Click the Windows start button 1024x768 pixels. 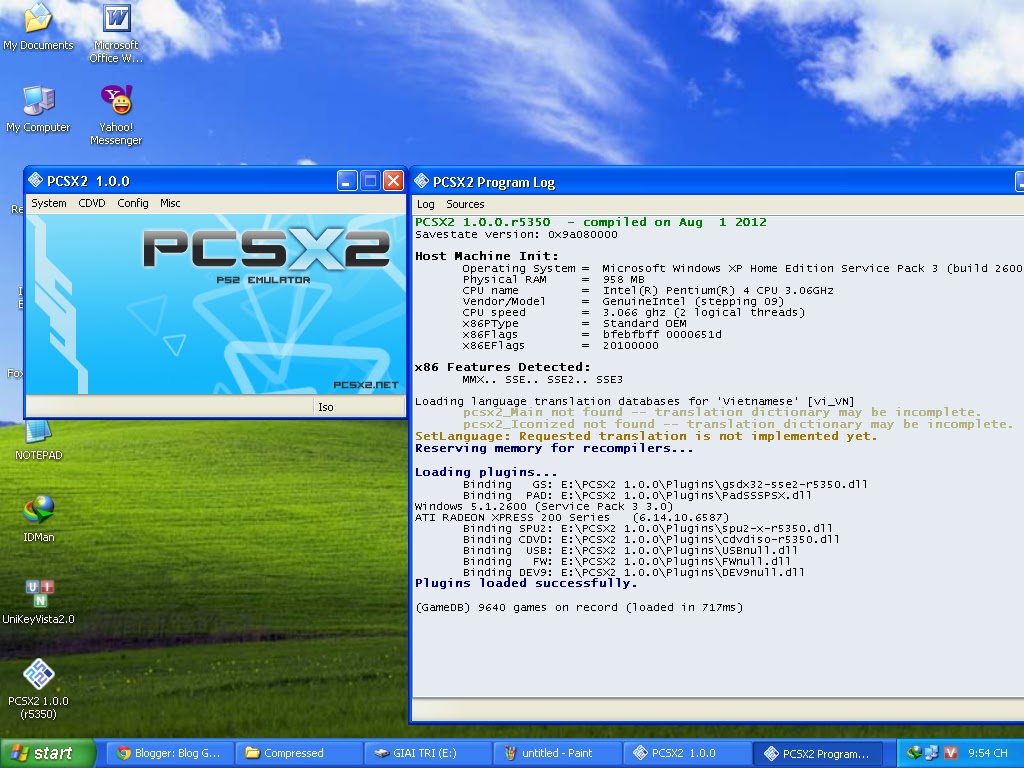pyautogui.click(x=47, y=753)
